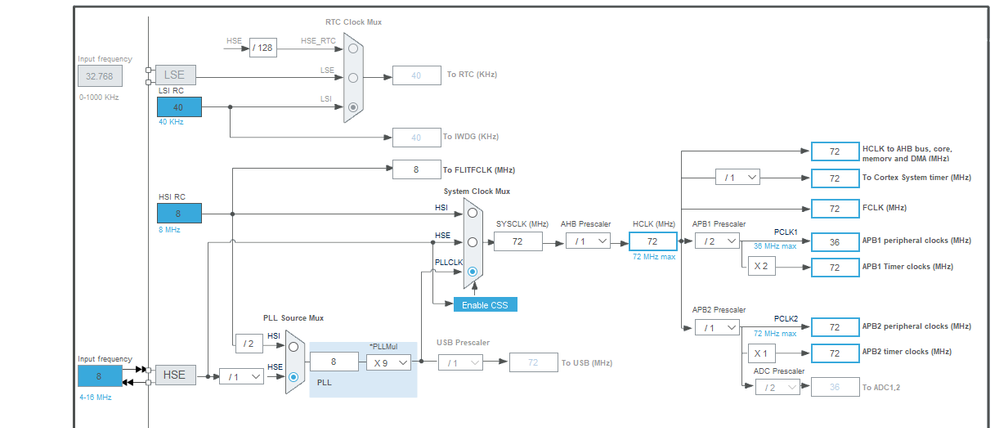Screen dimensions: 999x428
Task: Click the 'RTC Clock Mux' title
Action: click(354, 22)
